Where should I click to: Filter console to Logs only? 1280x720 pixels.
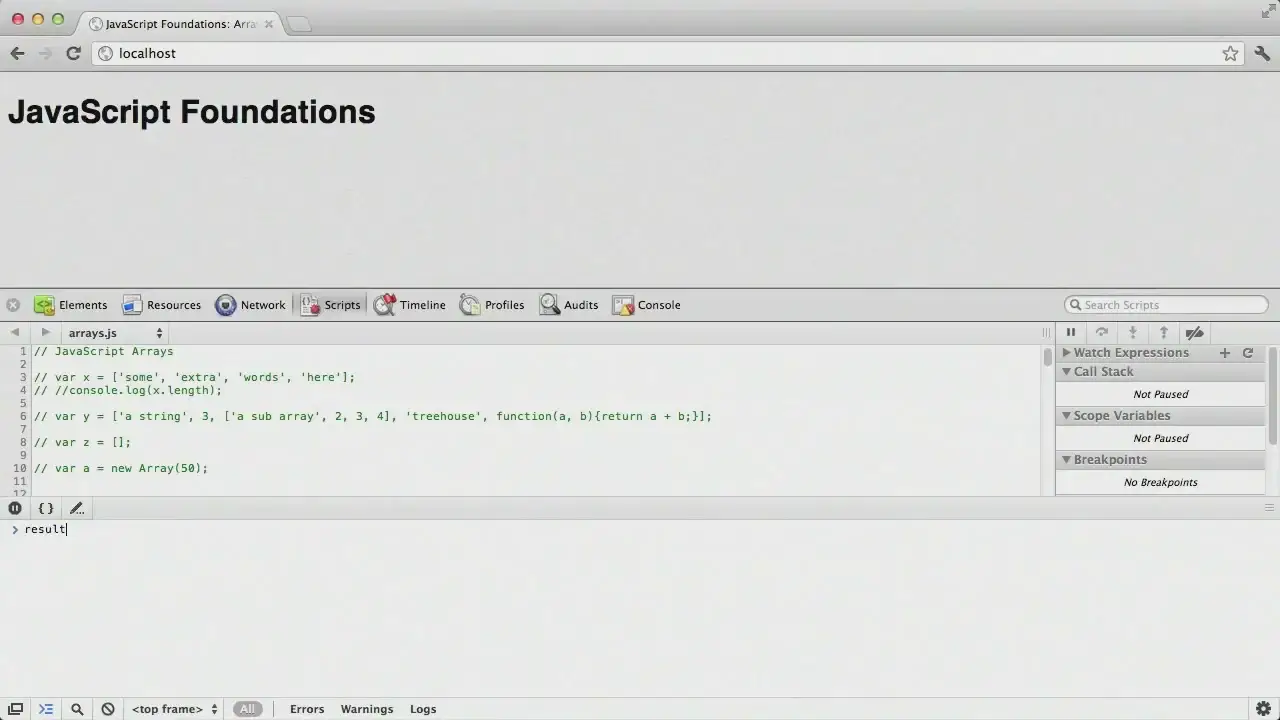tap(423, 709)
